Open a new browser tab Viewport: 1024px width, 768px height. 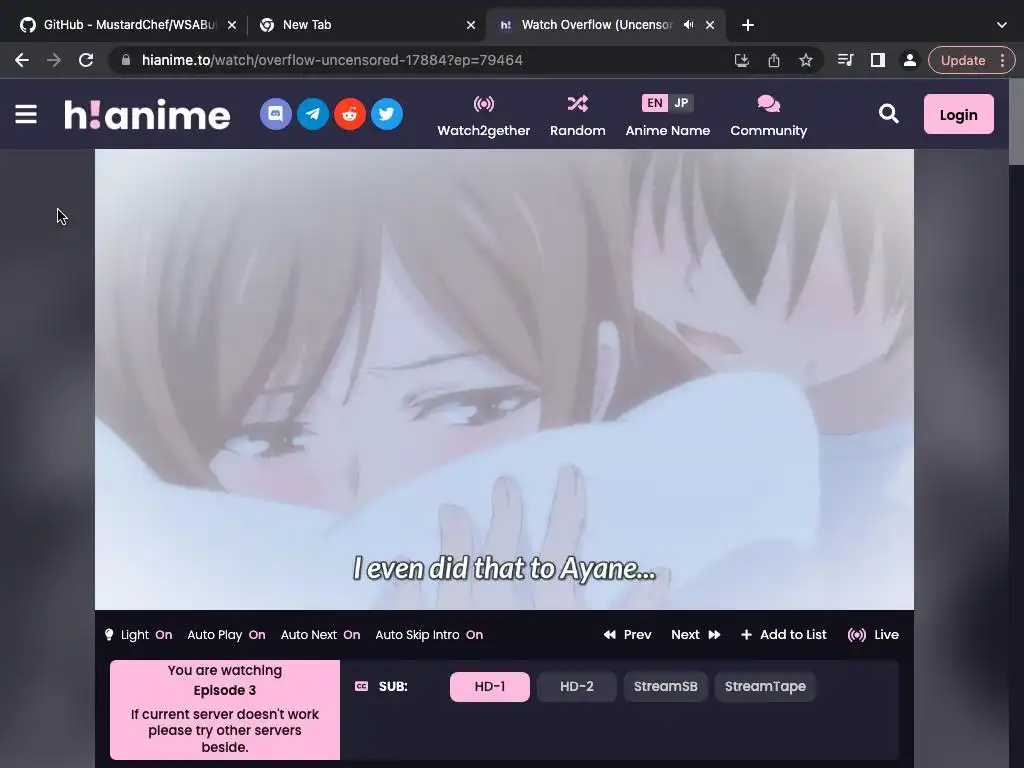point(748,25)
